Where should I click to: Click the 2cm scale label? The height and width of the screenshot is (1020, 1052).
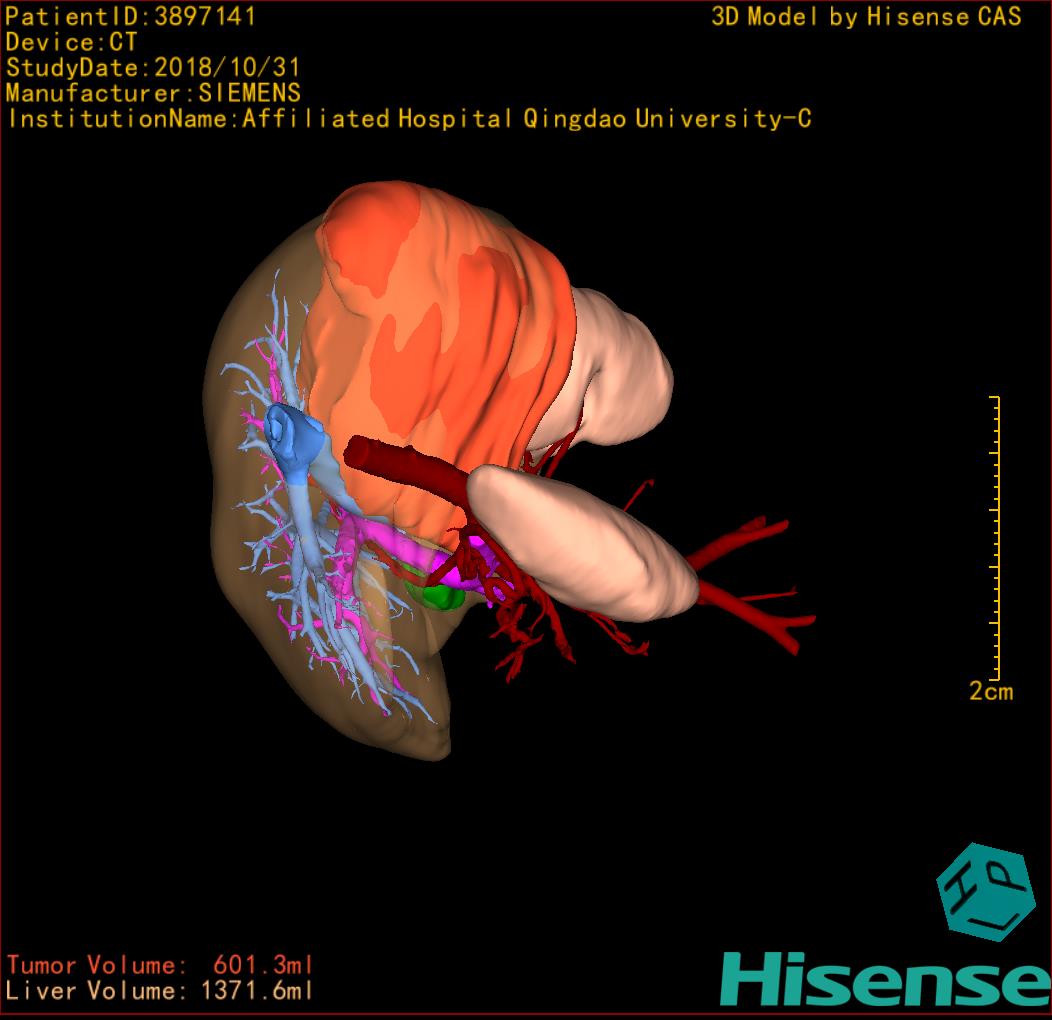click(x=991, y=691)
